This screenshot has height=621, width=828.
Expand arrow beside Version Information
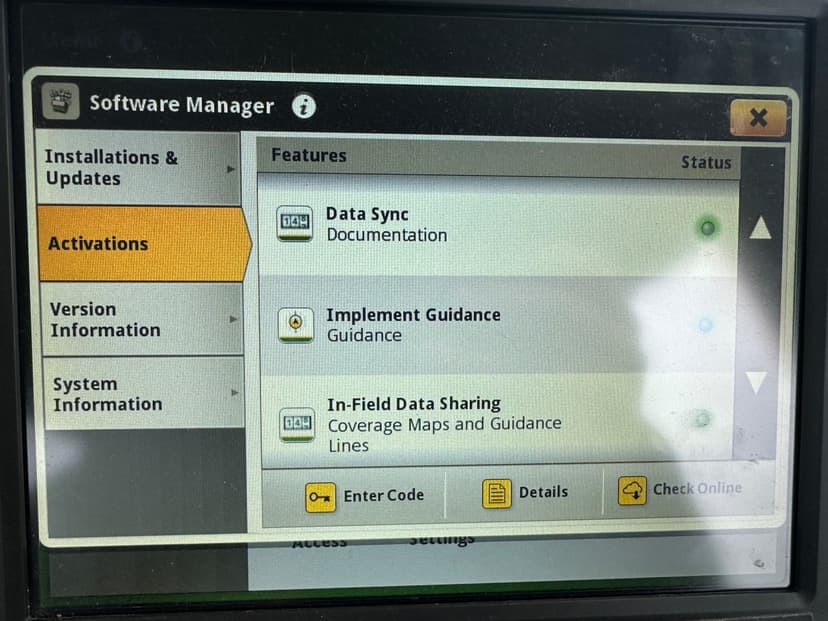233,320
